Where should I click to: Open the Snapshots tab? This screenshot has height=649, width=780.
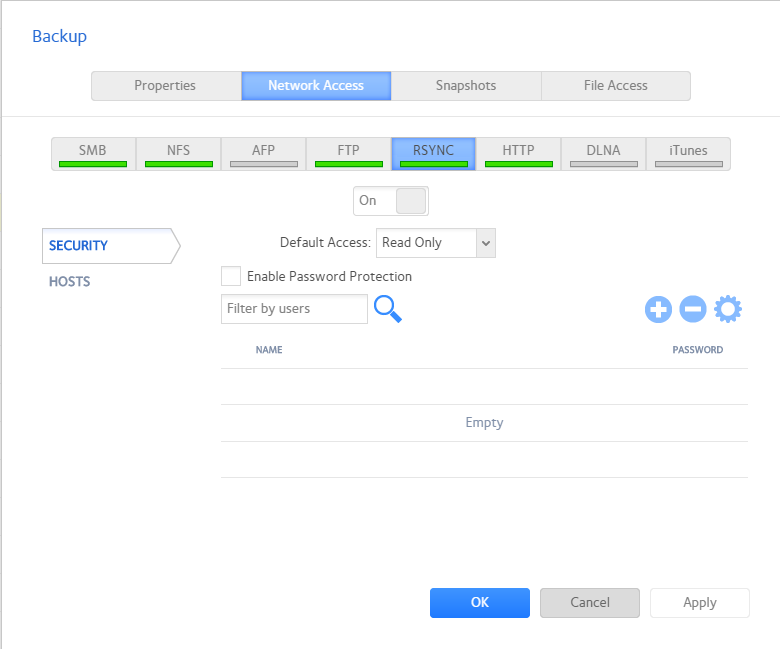(x=466, y=86)
